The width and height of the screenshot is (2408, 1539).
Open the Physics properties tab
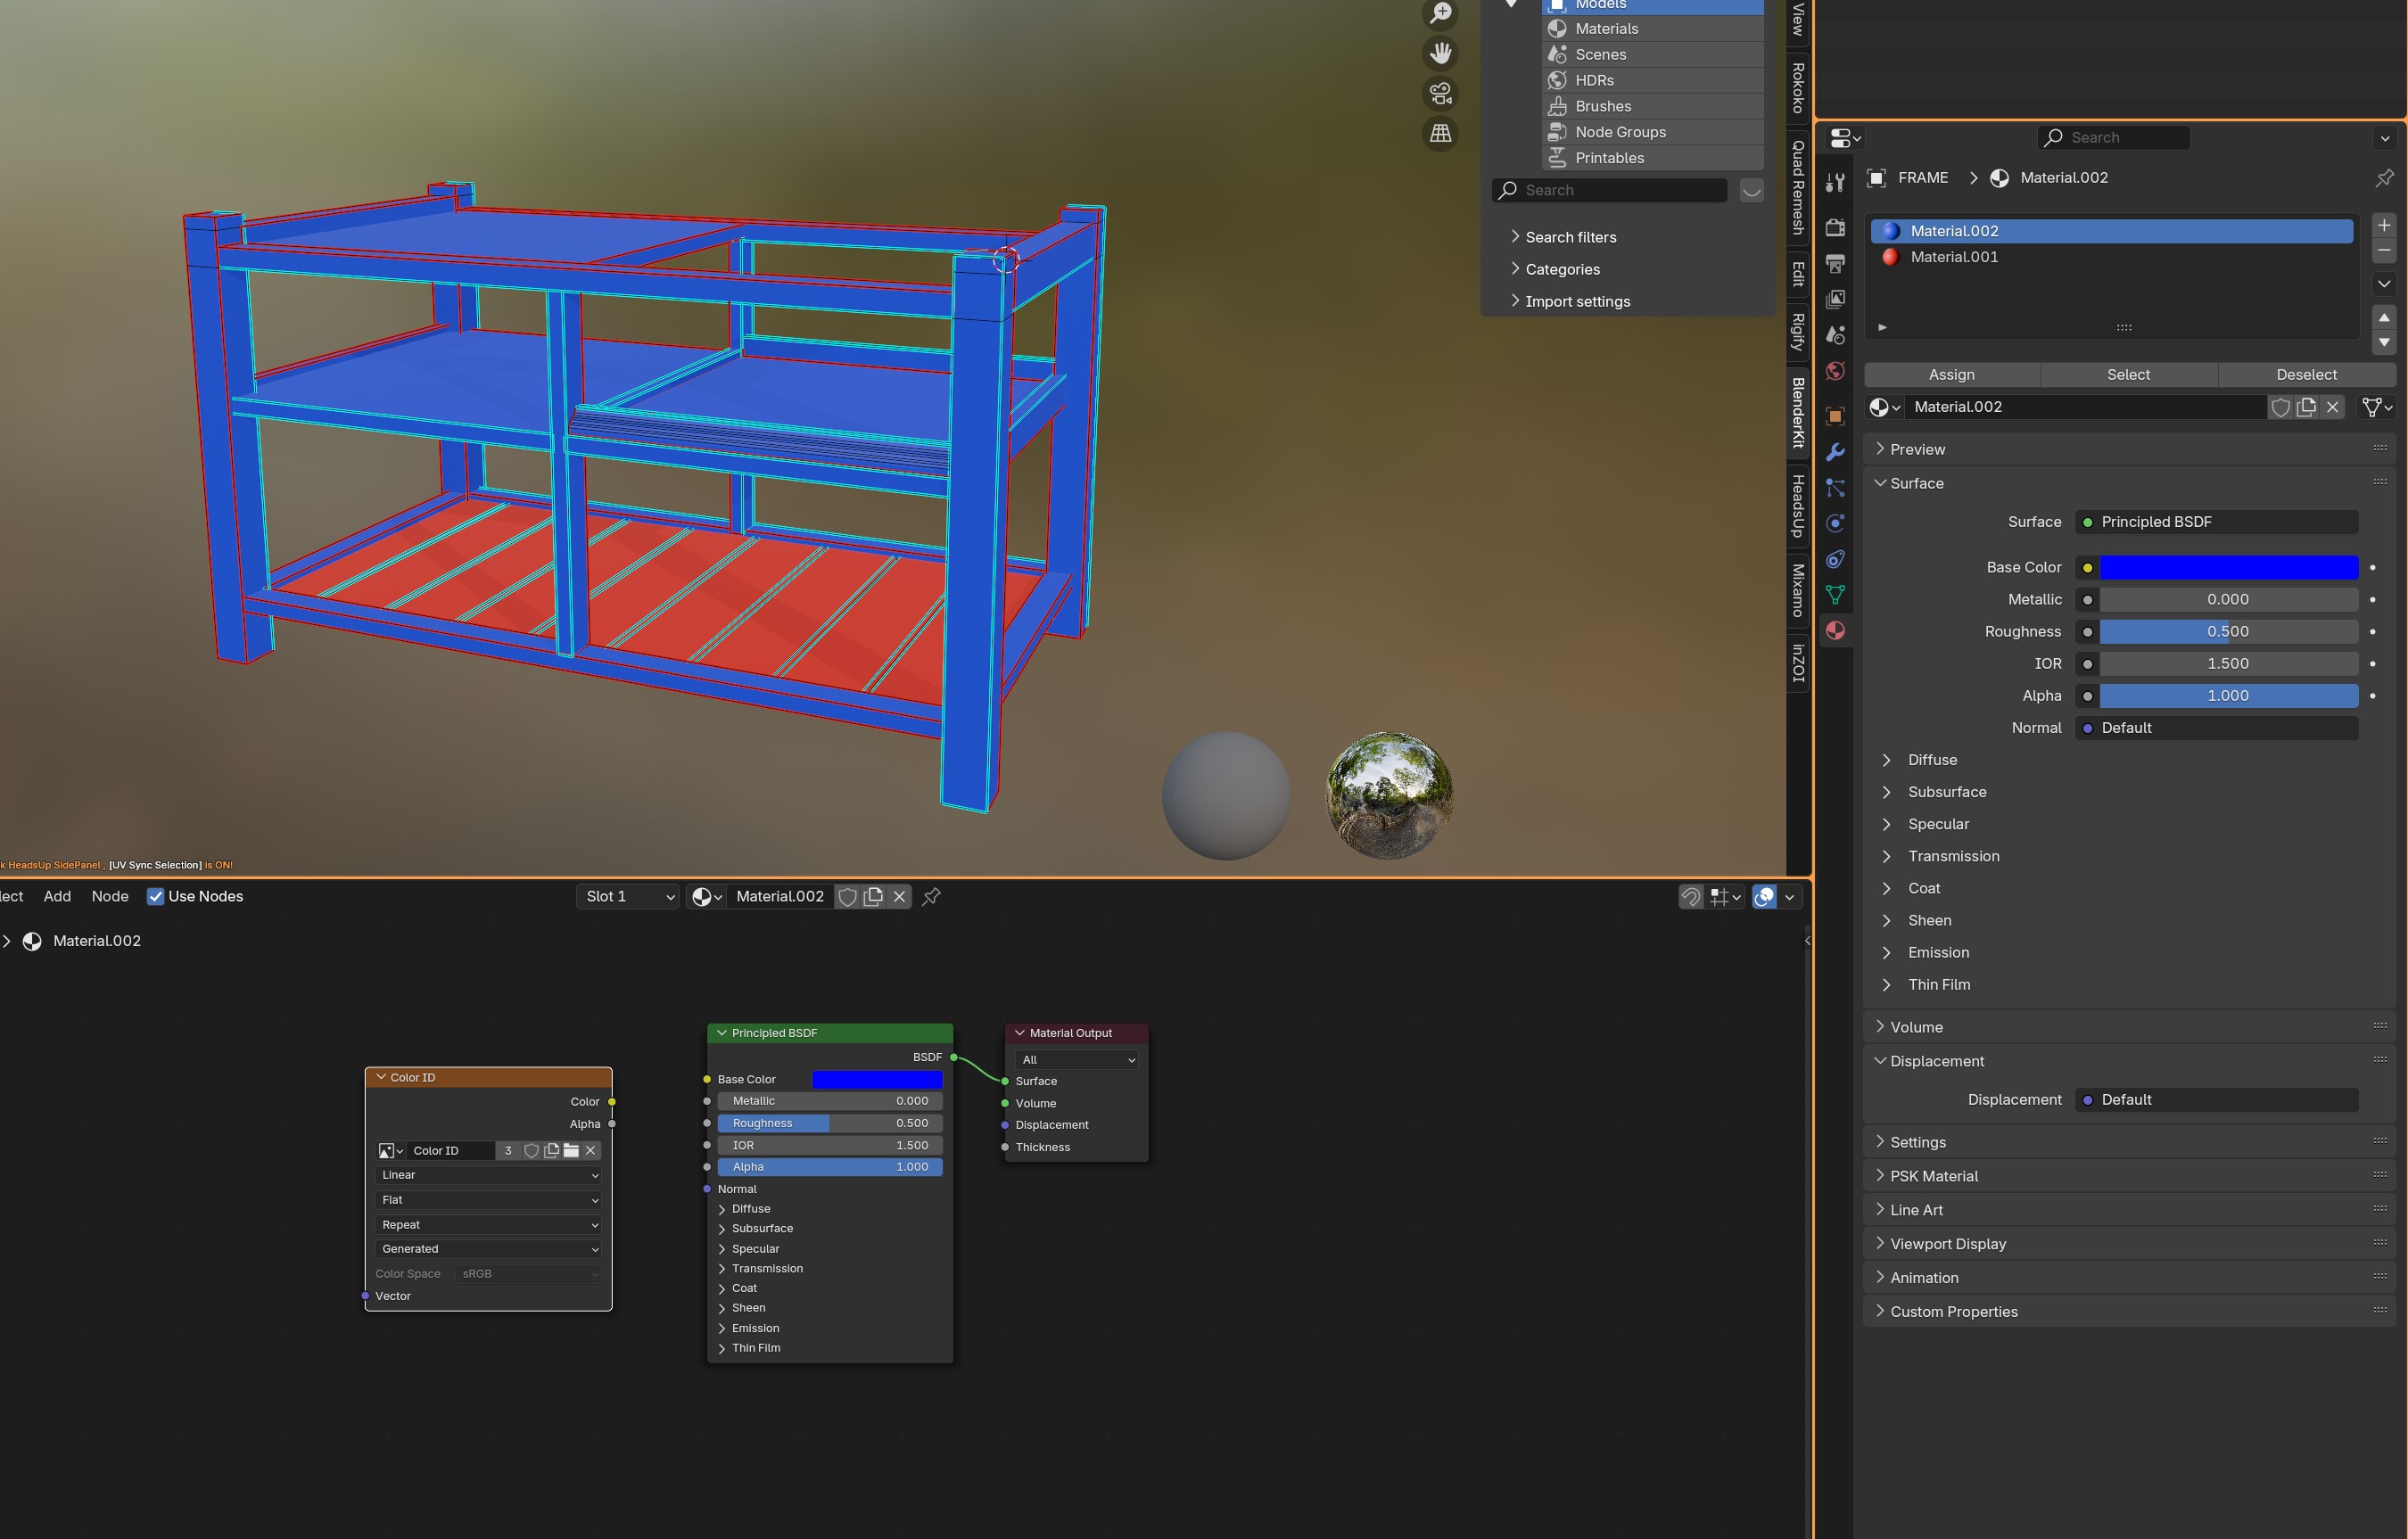1835,523
